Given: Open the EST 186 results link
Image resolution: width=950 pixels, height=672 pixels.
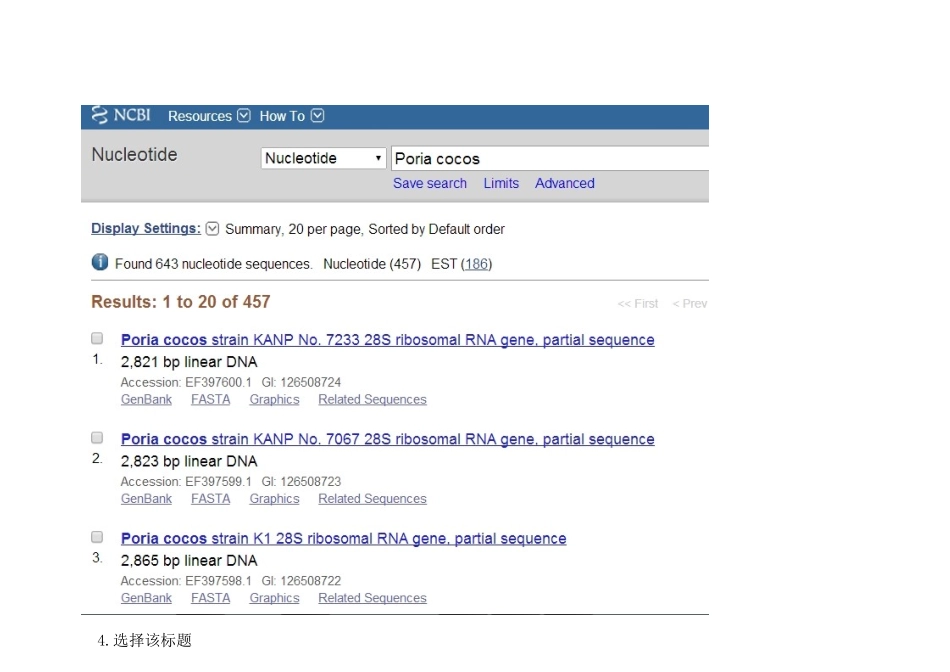Looking at the screenshot, I should [476, 264].
